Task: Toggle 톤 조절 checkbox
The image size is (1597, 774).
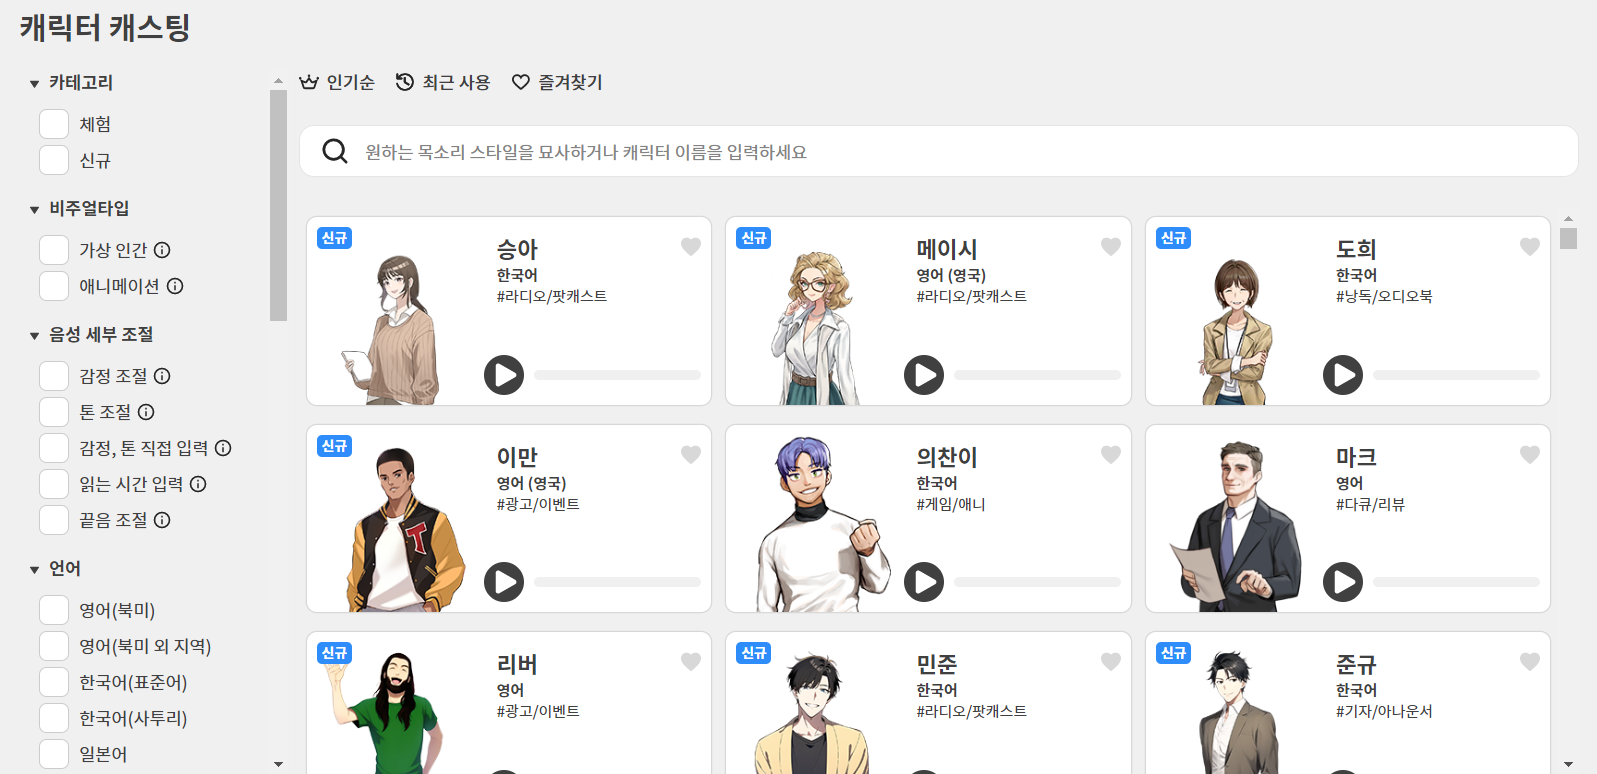Action: point(54,412)
